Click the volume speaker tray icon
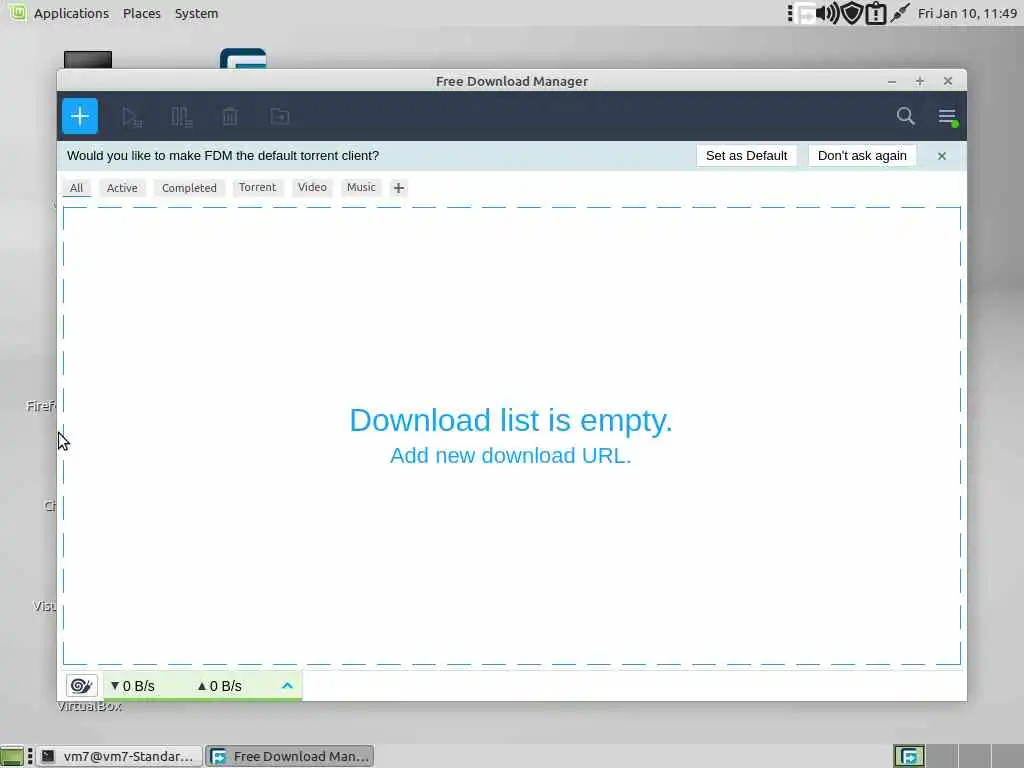Screen dimensions: 1024x768 tap(828, 13)
